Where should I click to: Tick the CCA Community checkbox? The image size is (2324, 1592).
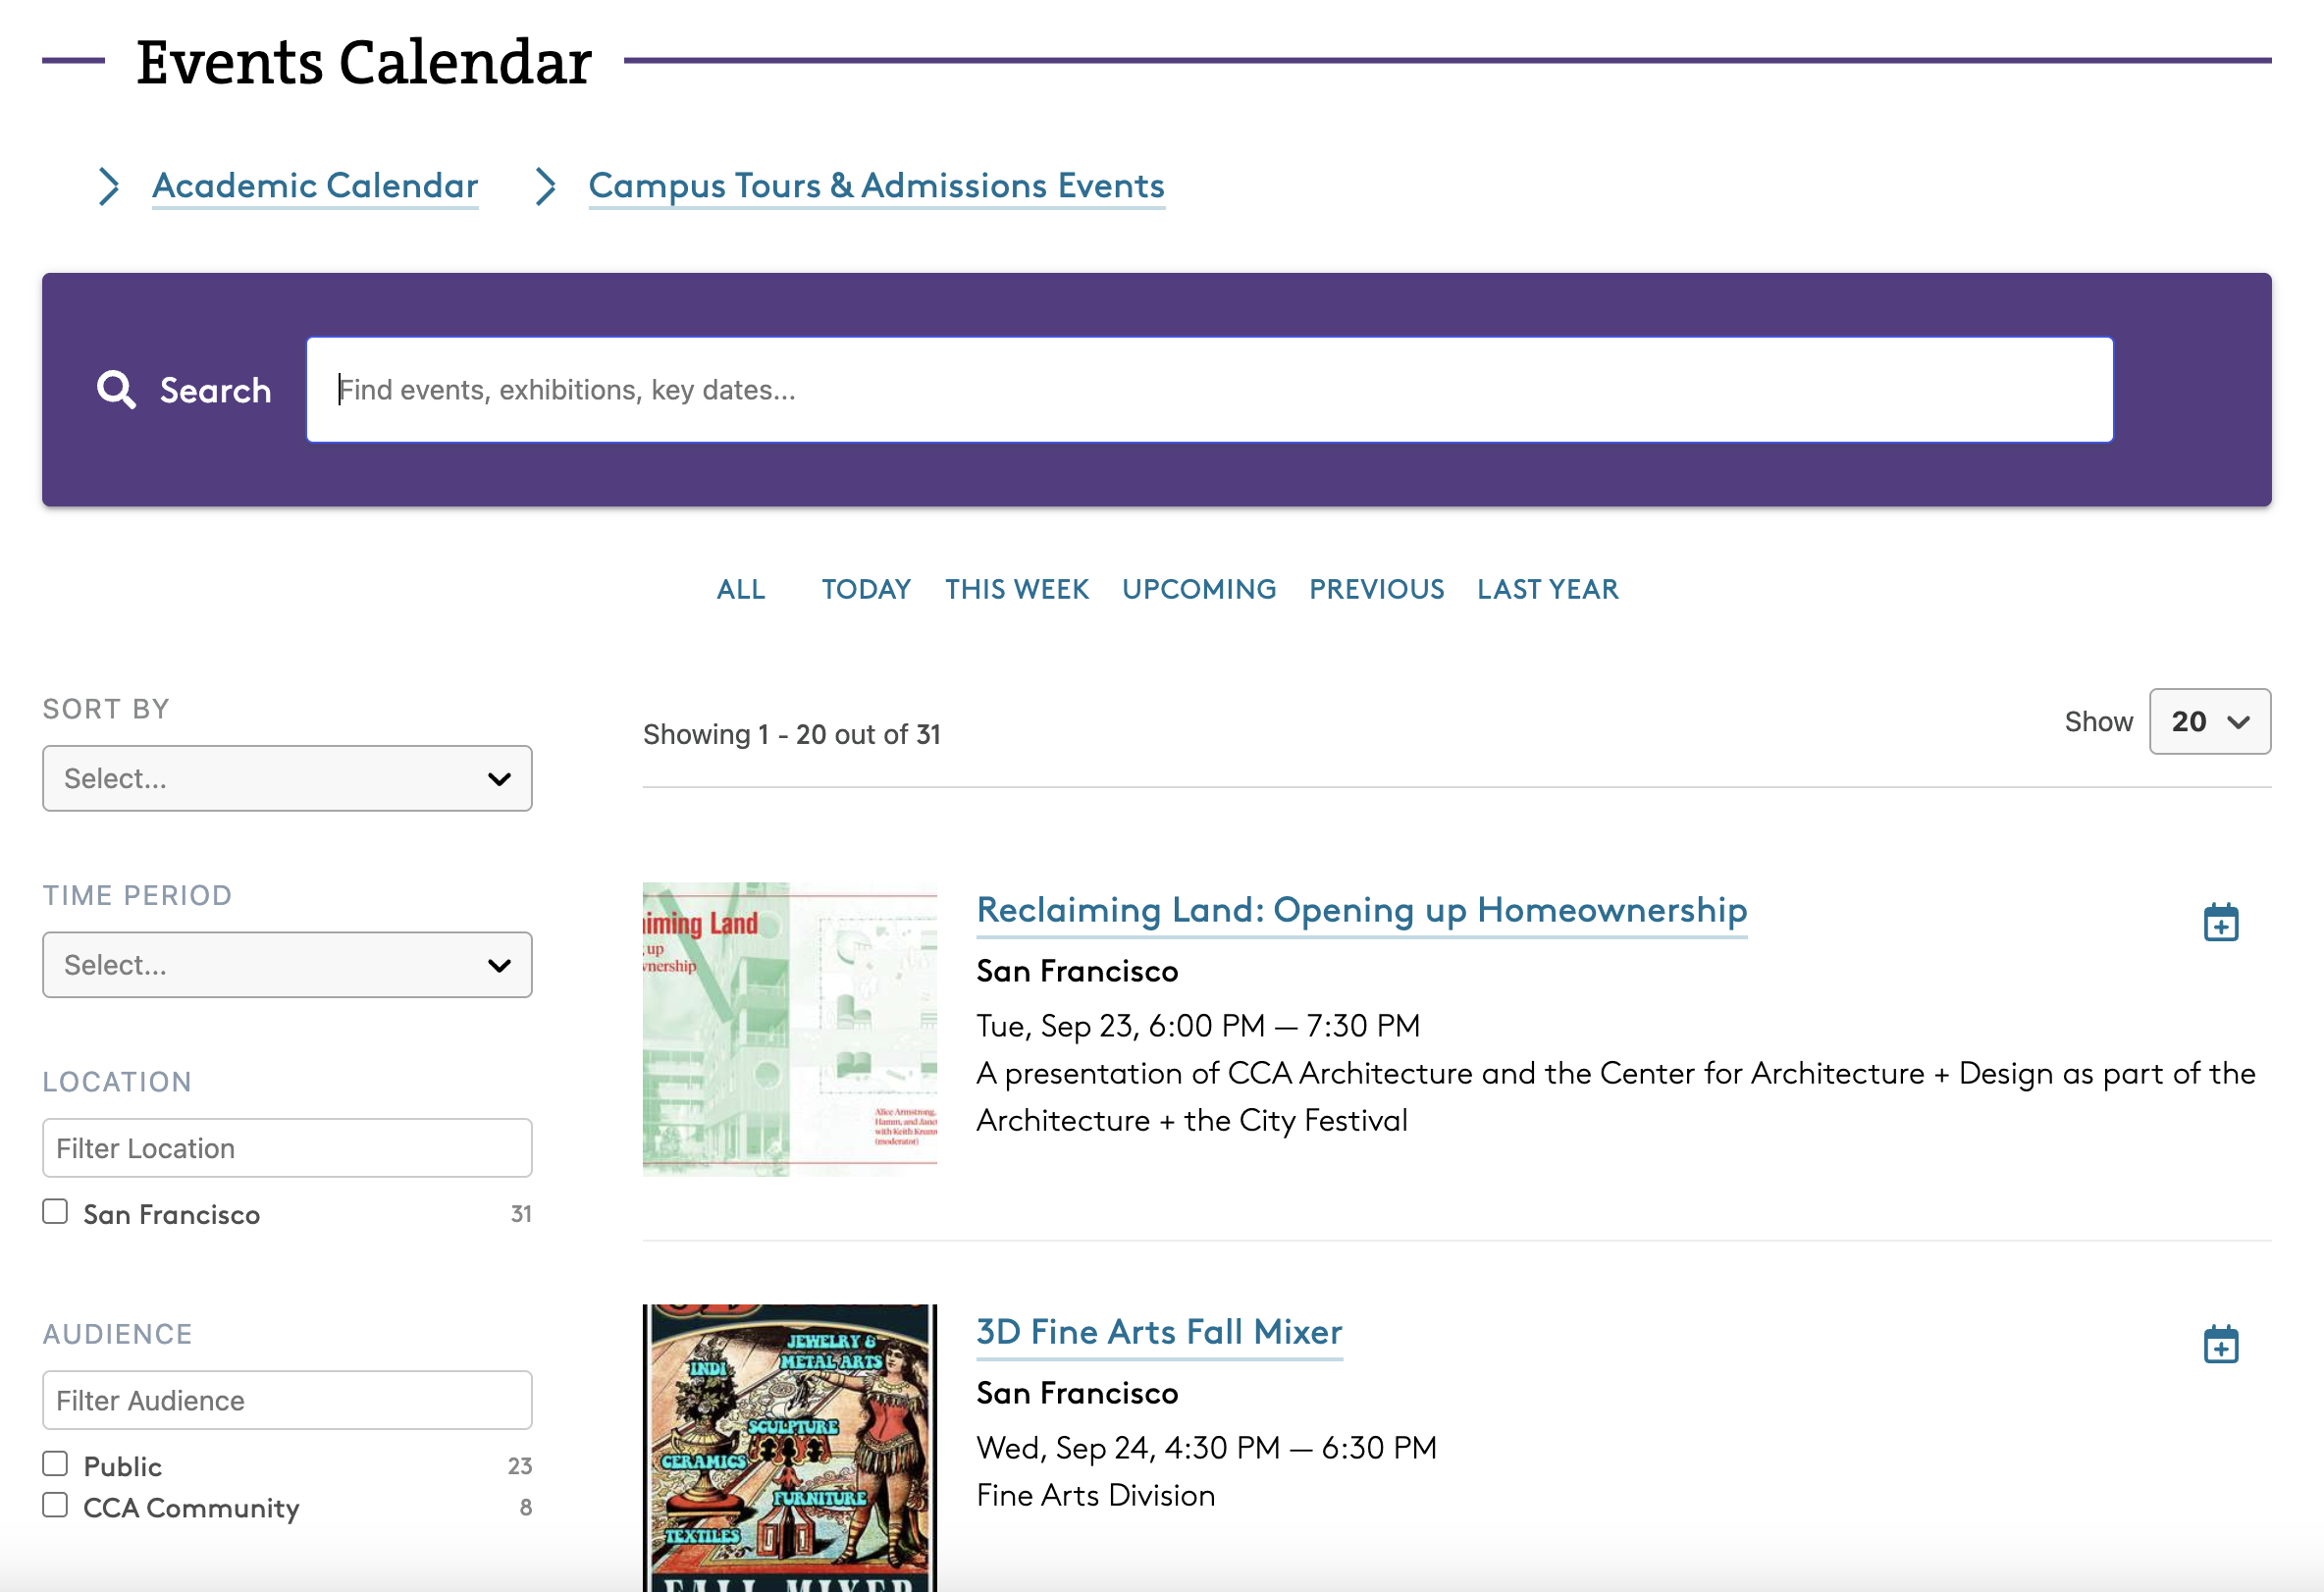(56, 1505)
